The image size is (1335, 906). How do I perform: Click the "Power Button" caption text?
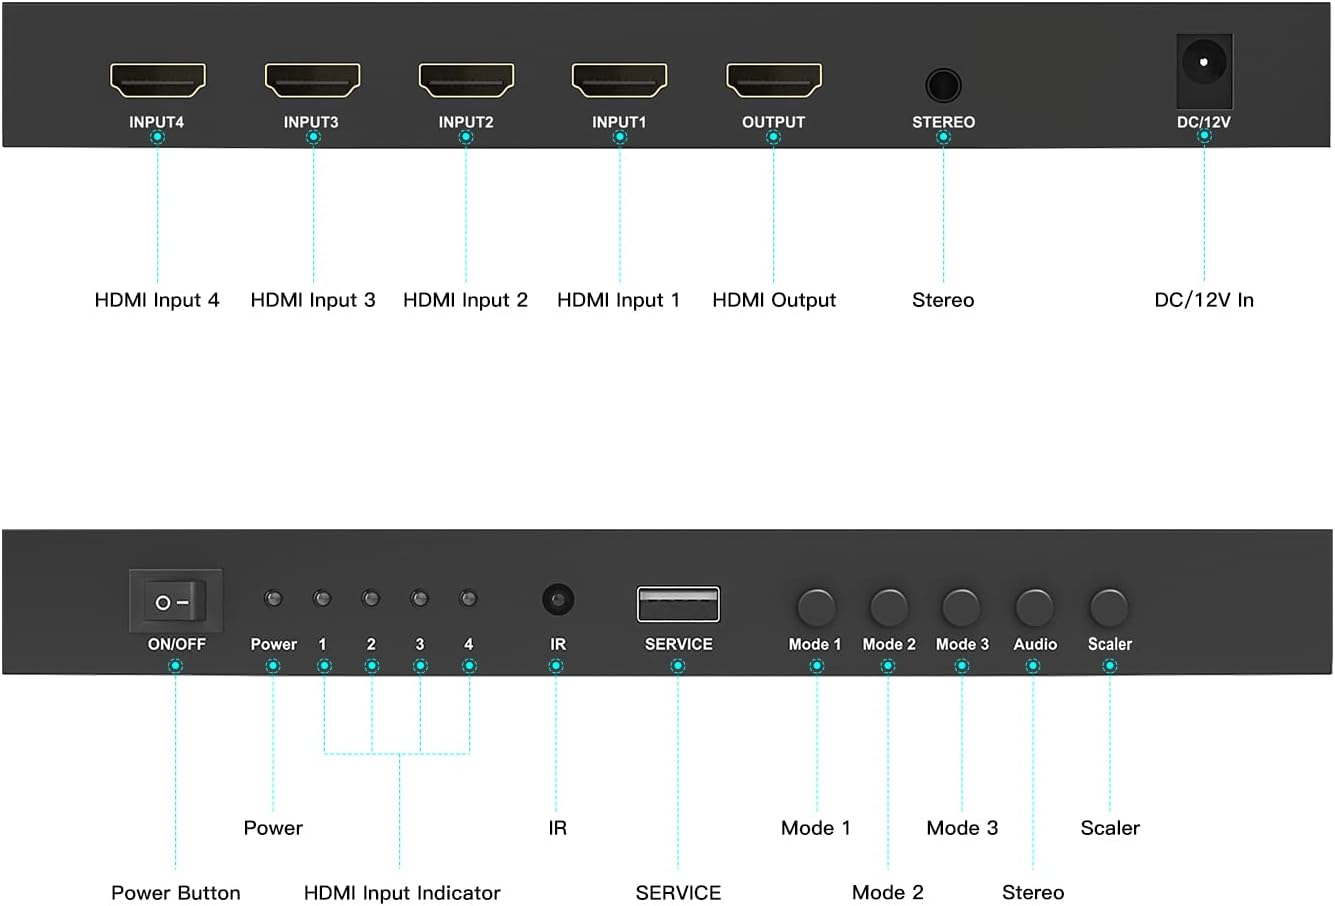tap(176, 893)
